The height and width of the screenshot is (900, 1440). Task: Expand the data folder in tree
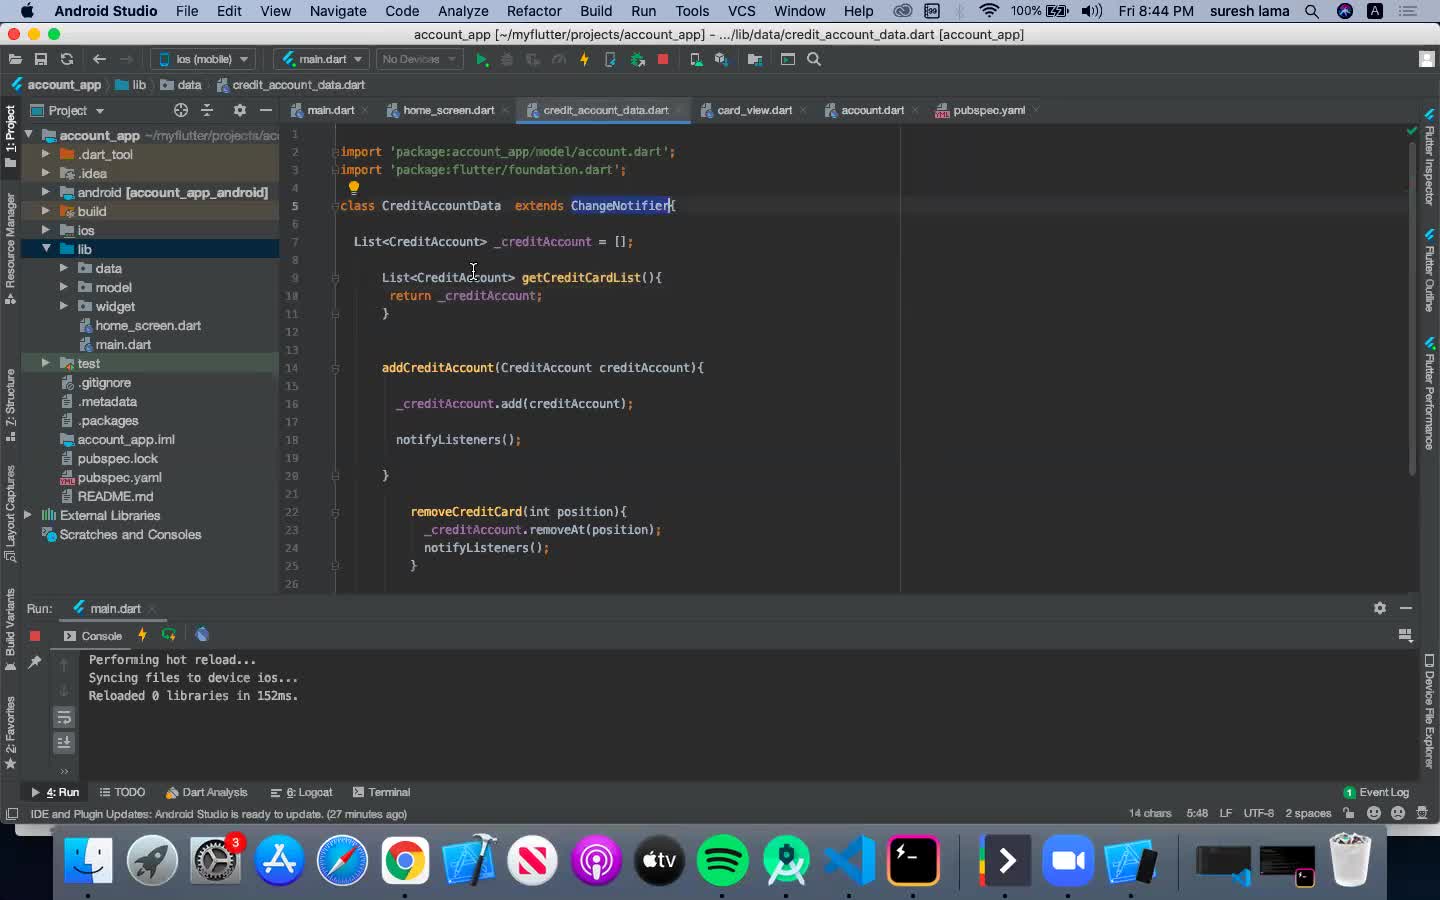tap(64, 268)
